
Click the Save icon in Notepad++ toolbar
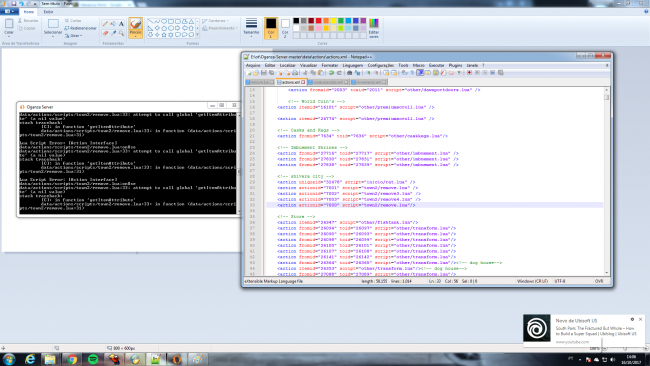pos(264,73)
